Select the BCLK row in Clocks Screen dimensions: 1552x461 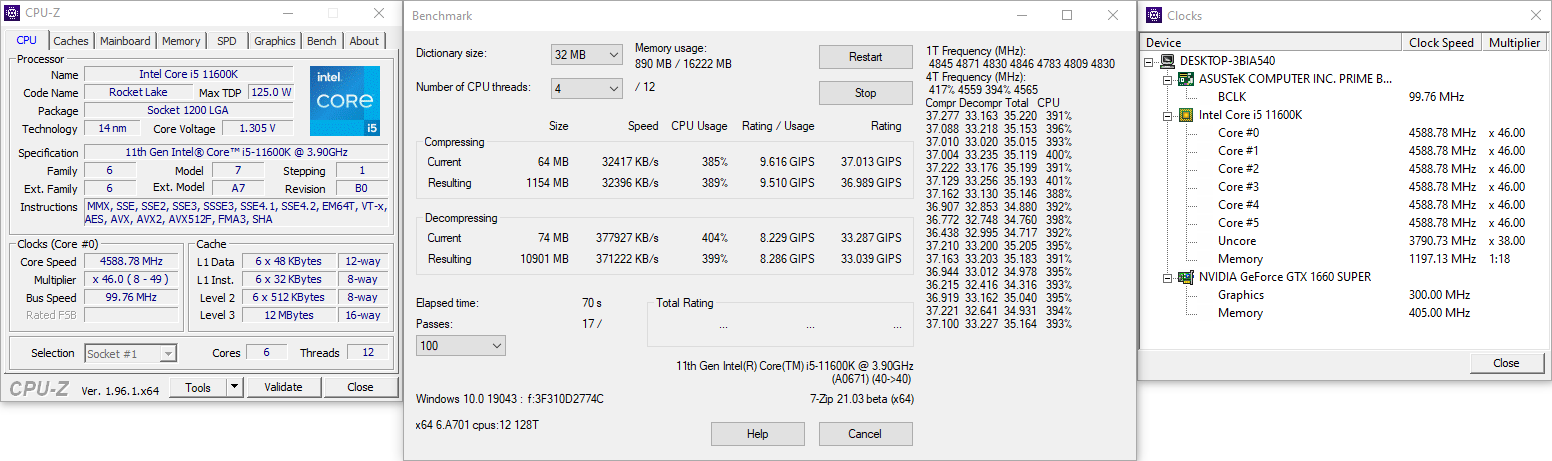(1345, 97)
